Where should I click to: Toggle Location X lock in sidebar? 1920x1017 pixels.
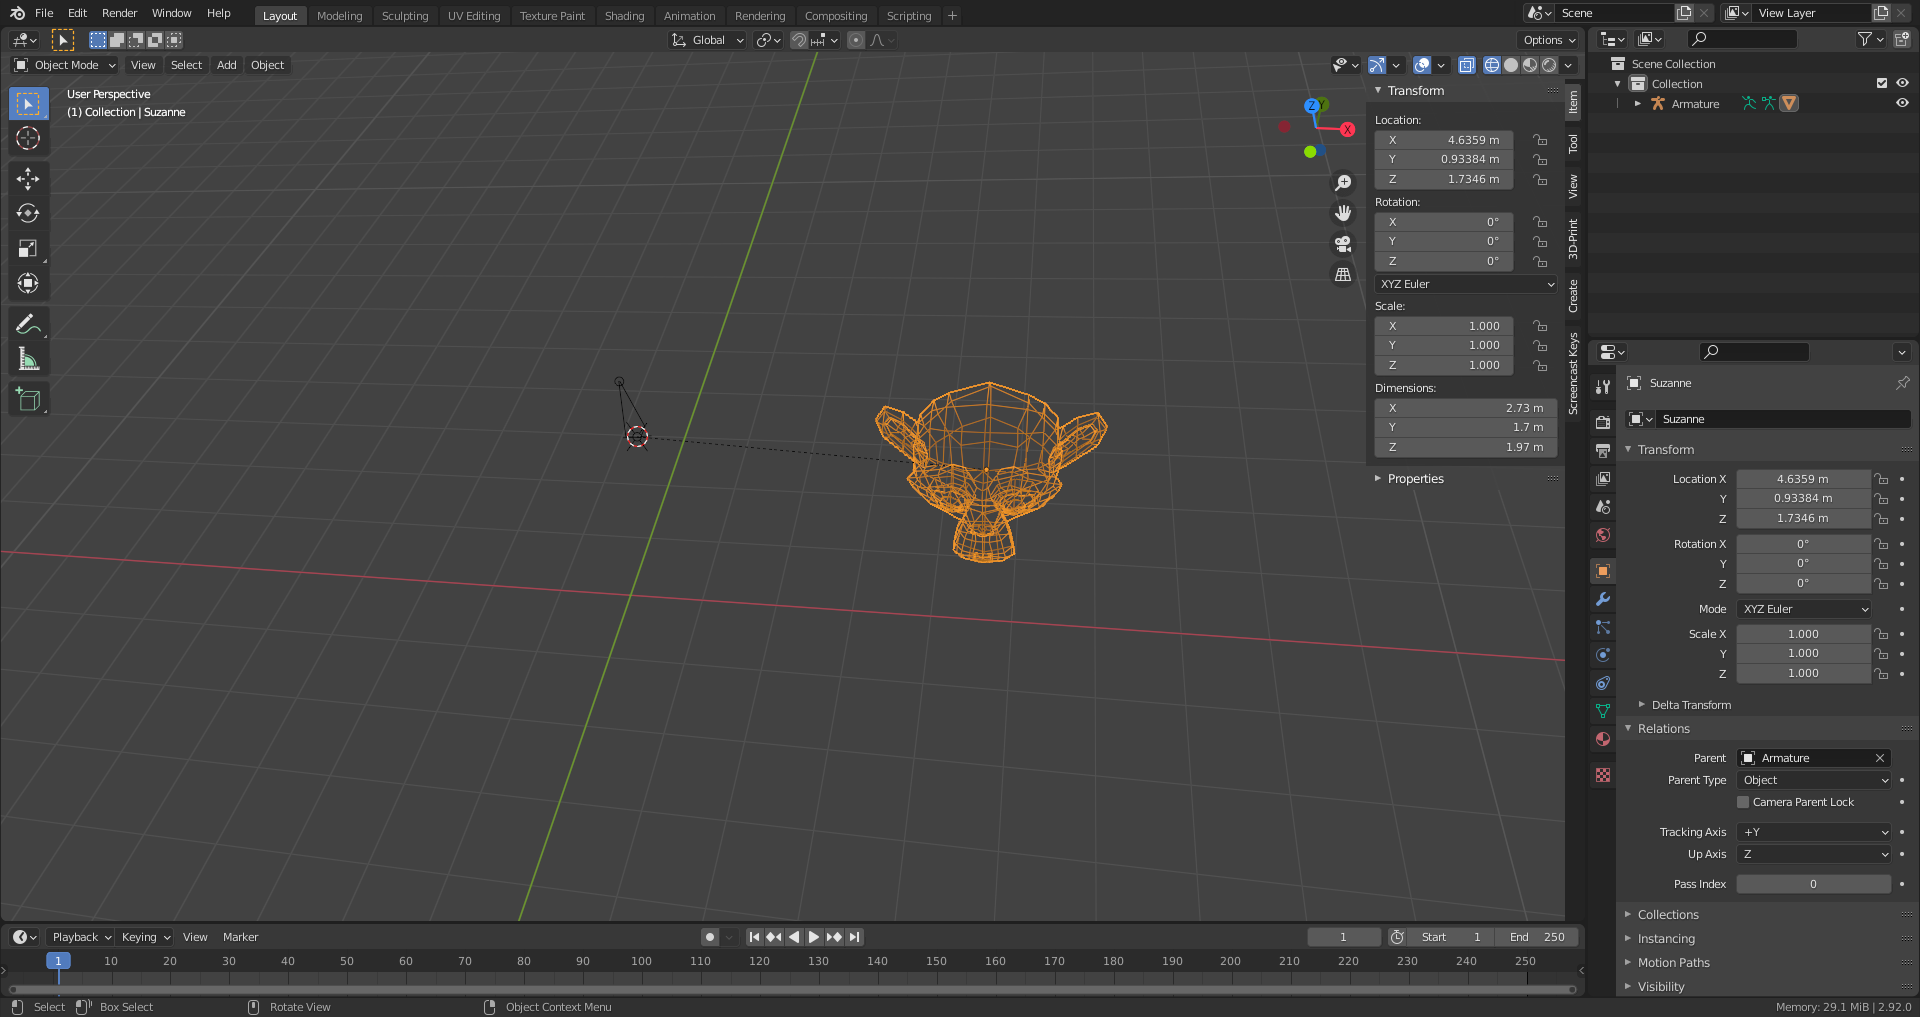pos(1541,140)
